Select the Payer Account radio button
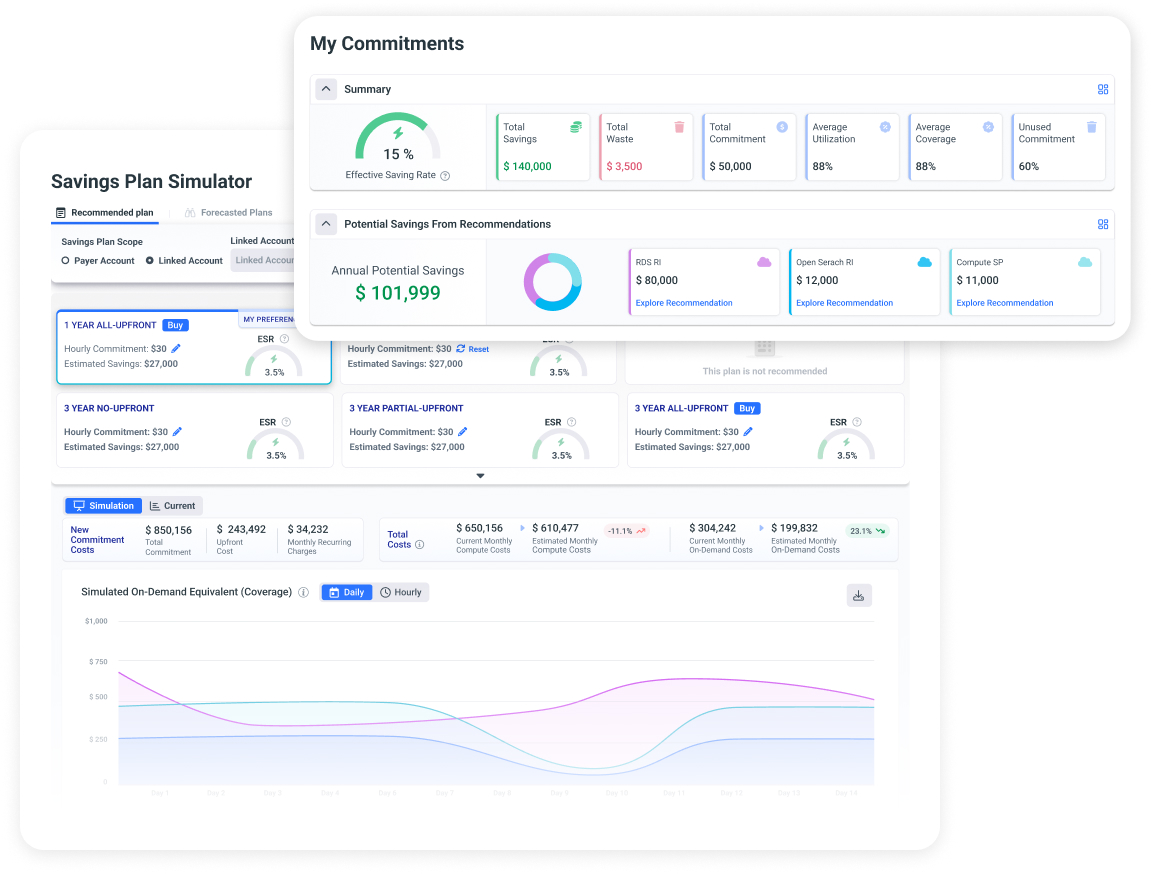The width and height of the screenshot is (1151, 874). (65, 260)
